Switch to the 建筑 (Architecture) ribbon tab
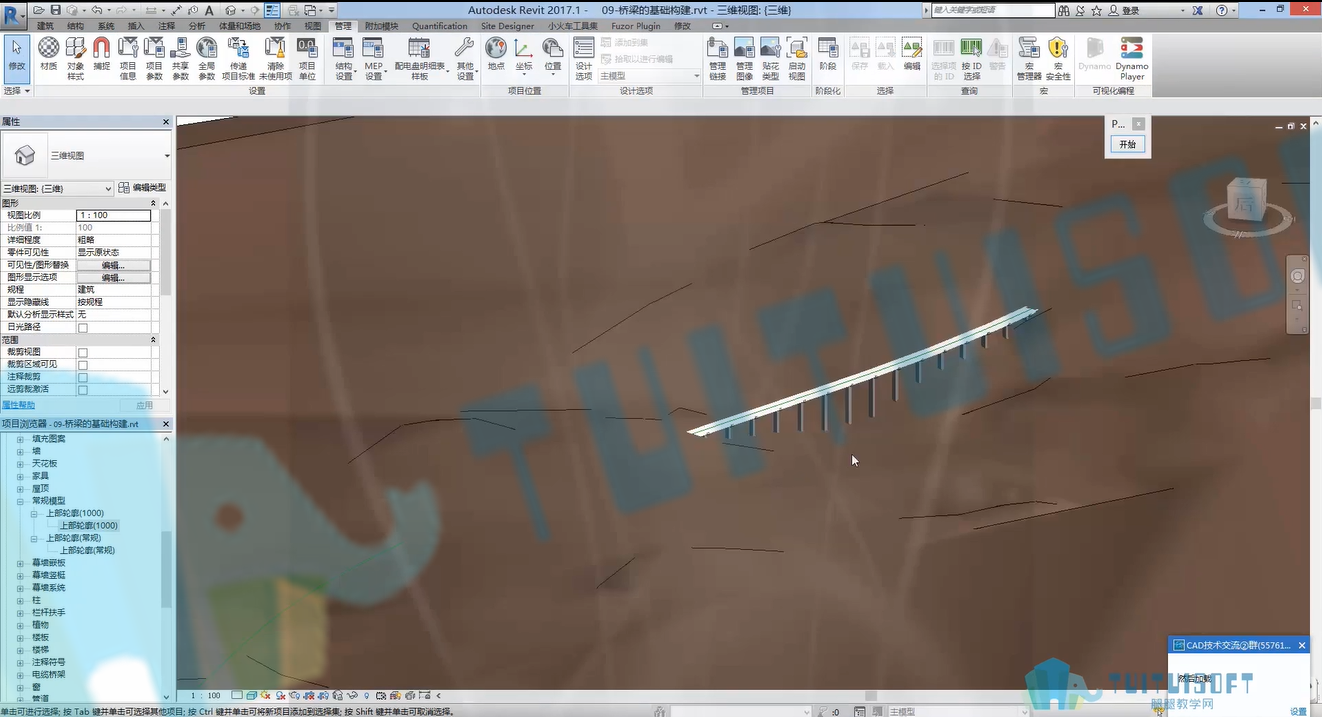The width and height of the screenshot is (1322, 717). [46, 26]
